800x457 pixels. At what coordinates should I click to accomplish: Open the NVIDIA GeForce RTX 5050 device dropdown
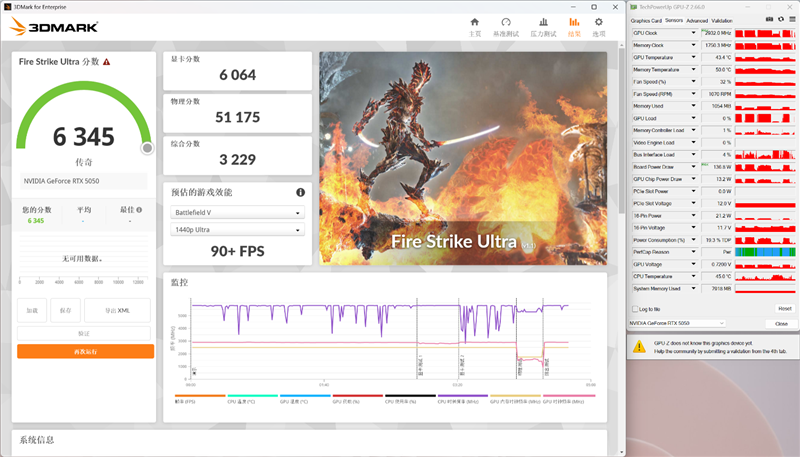click(678, 324)
